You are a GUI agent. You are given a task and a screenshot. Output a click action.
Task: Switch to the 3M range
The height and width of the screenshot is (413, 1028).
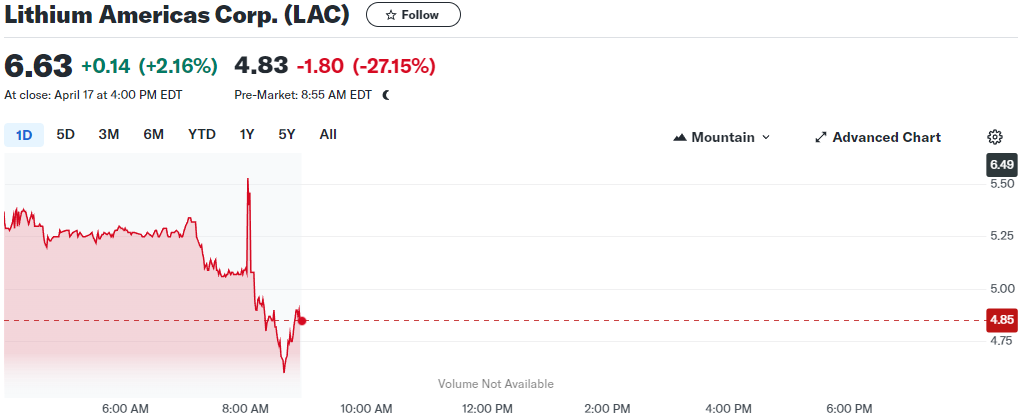click(109, 134)
